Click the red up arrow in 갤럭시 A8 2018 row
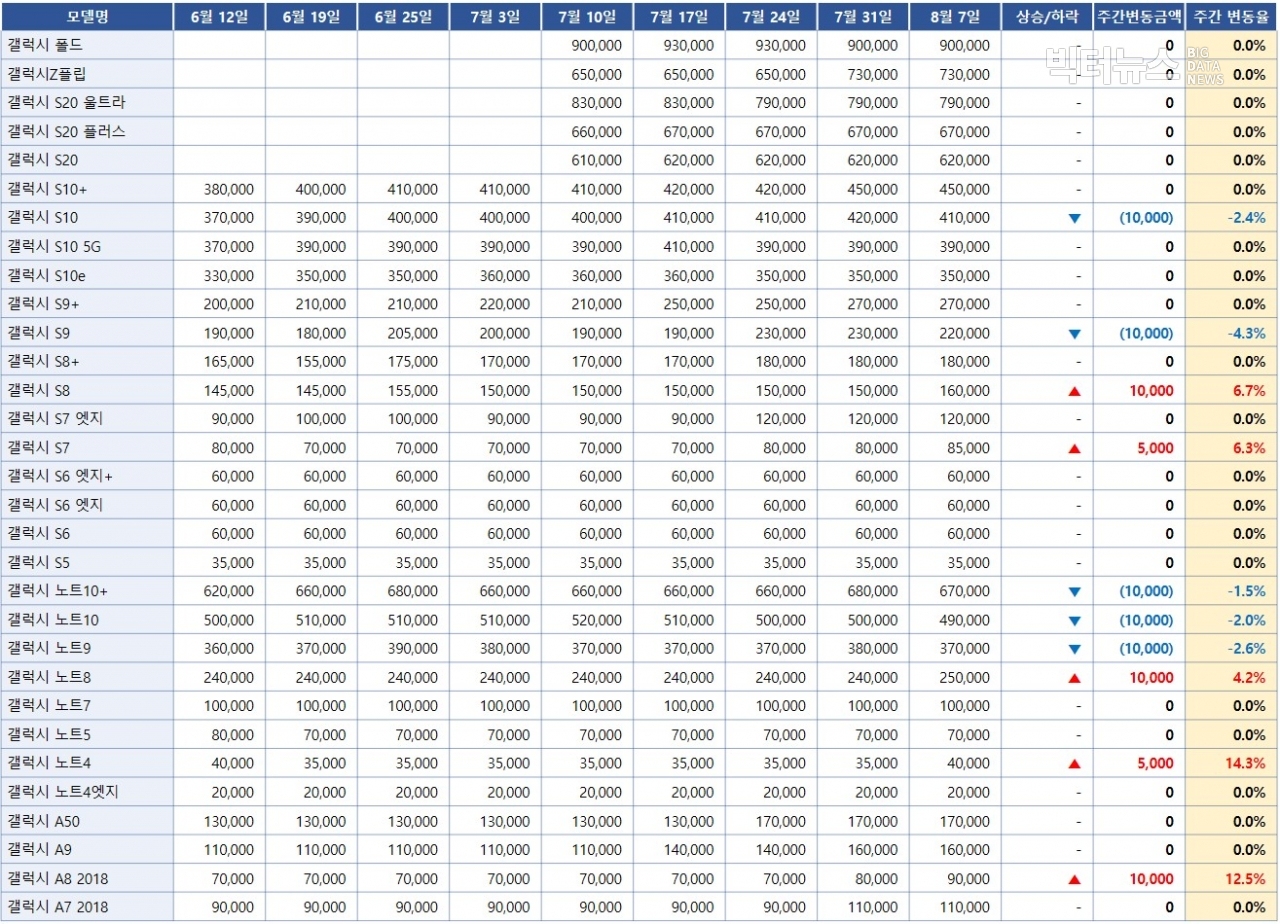This screenshot has height=924, width=1280. [1074, 879]
